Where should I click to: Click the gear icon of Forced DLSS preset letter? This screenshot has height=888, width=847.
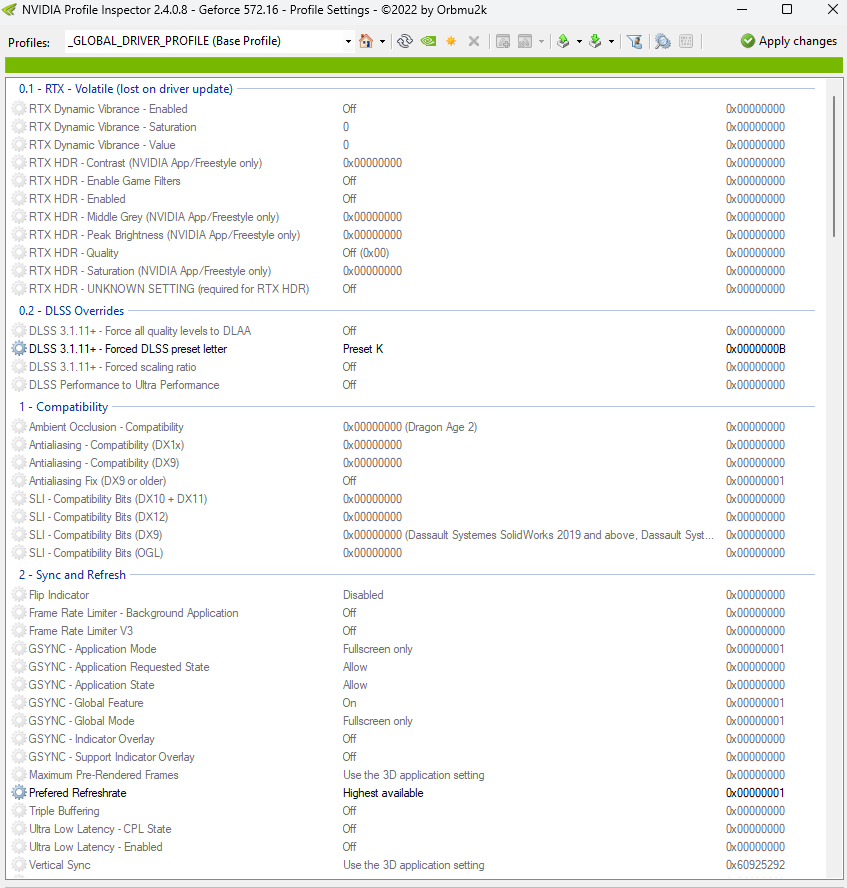pos(19,349)
